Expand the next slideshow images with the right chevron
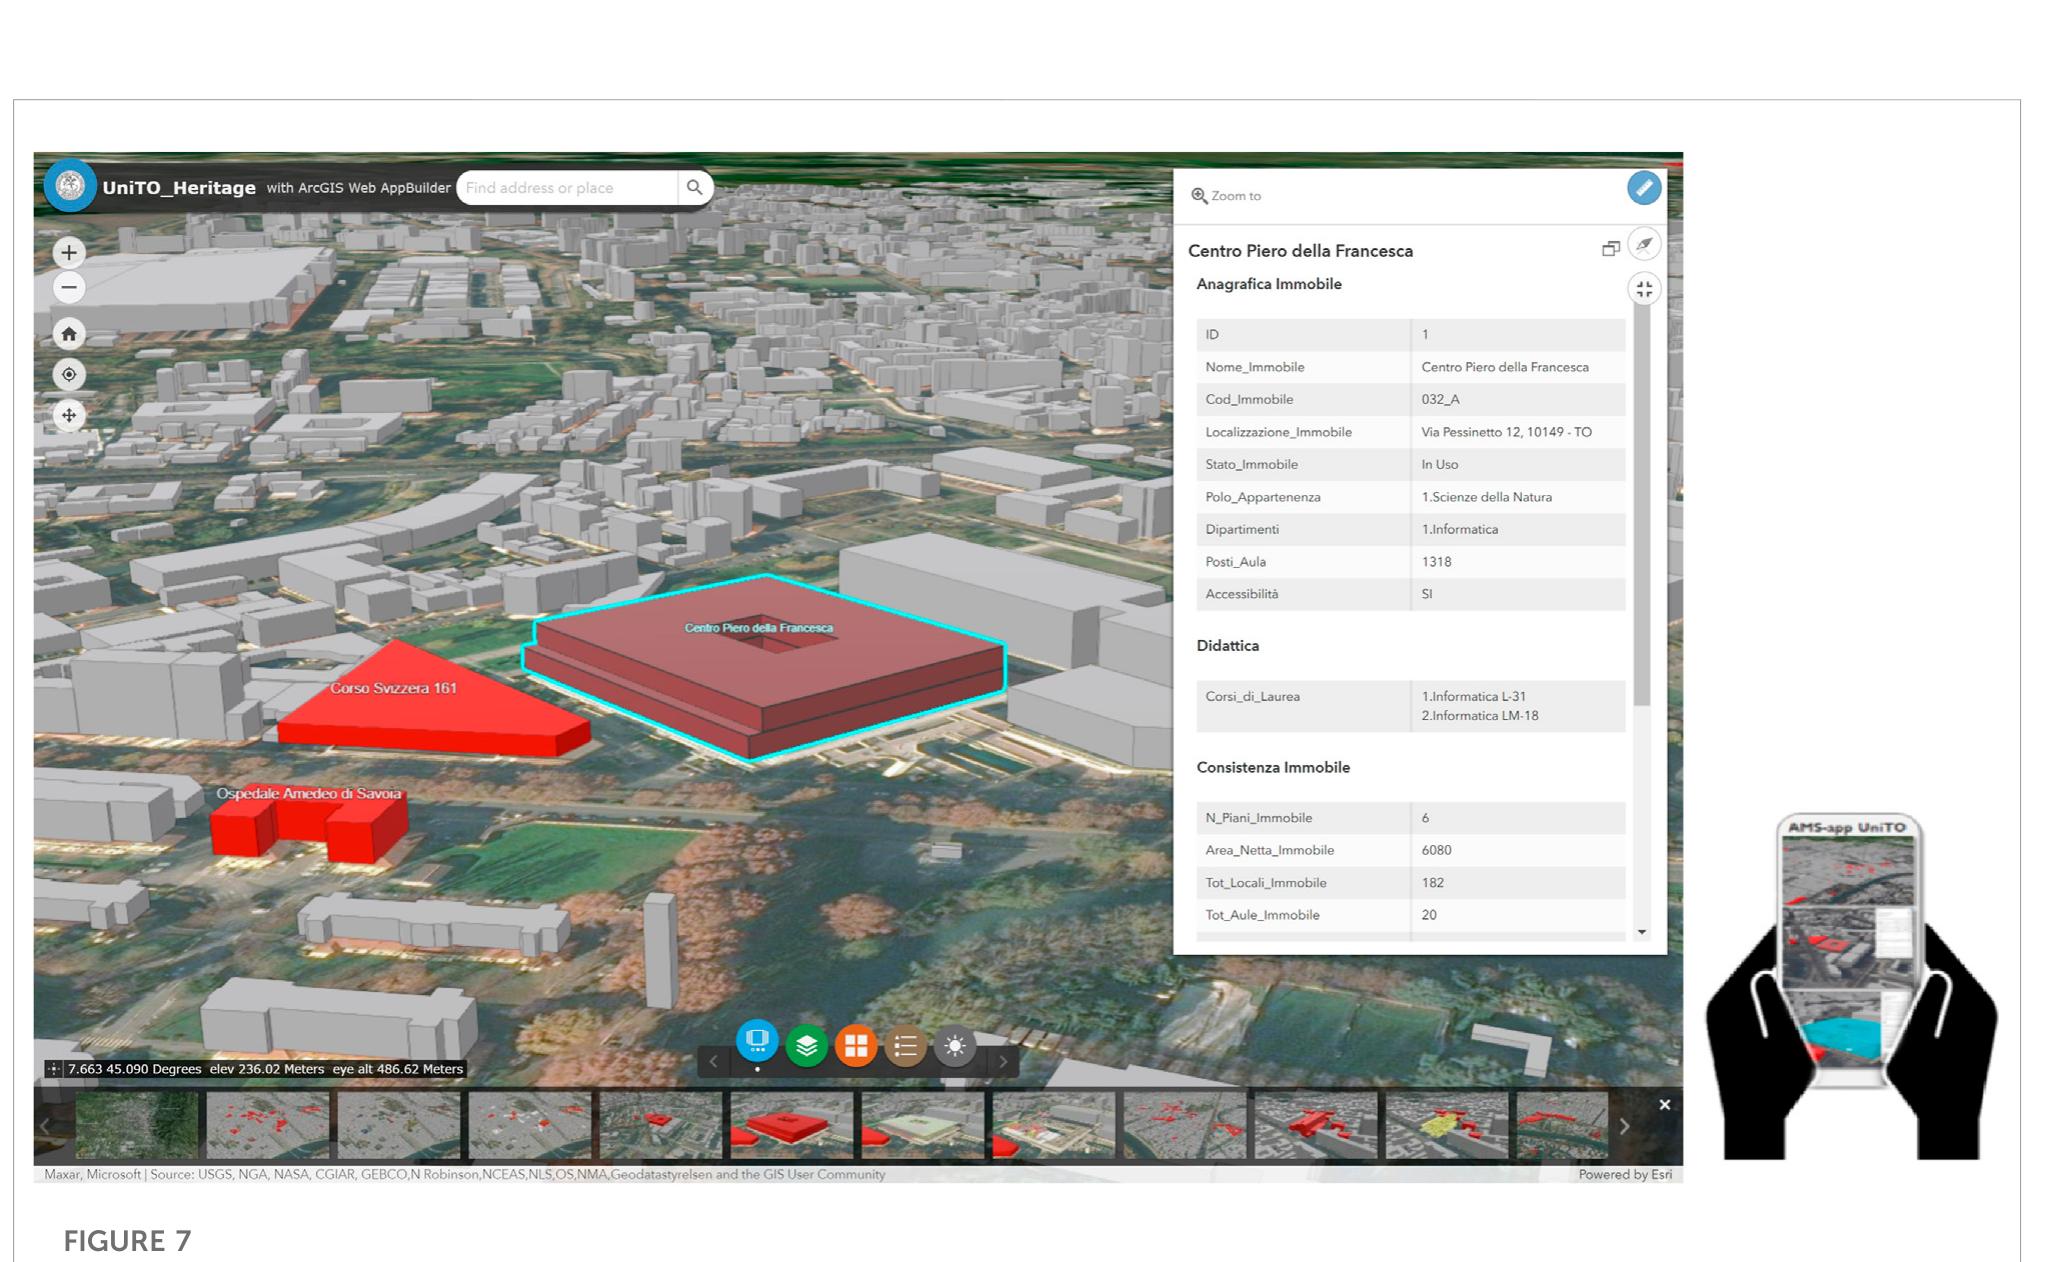This screenshot has width=2050, height=1262. tap(1625, 1125)
